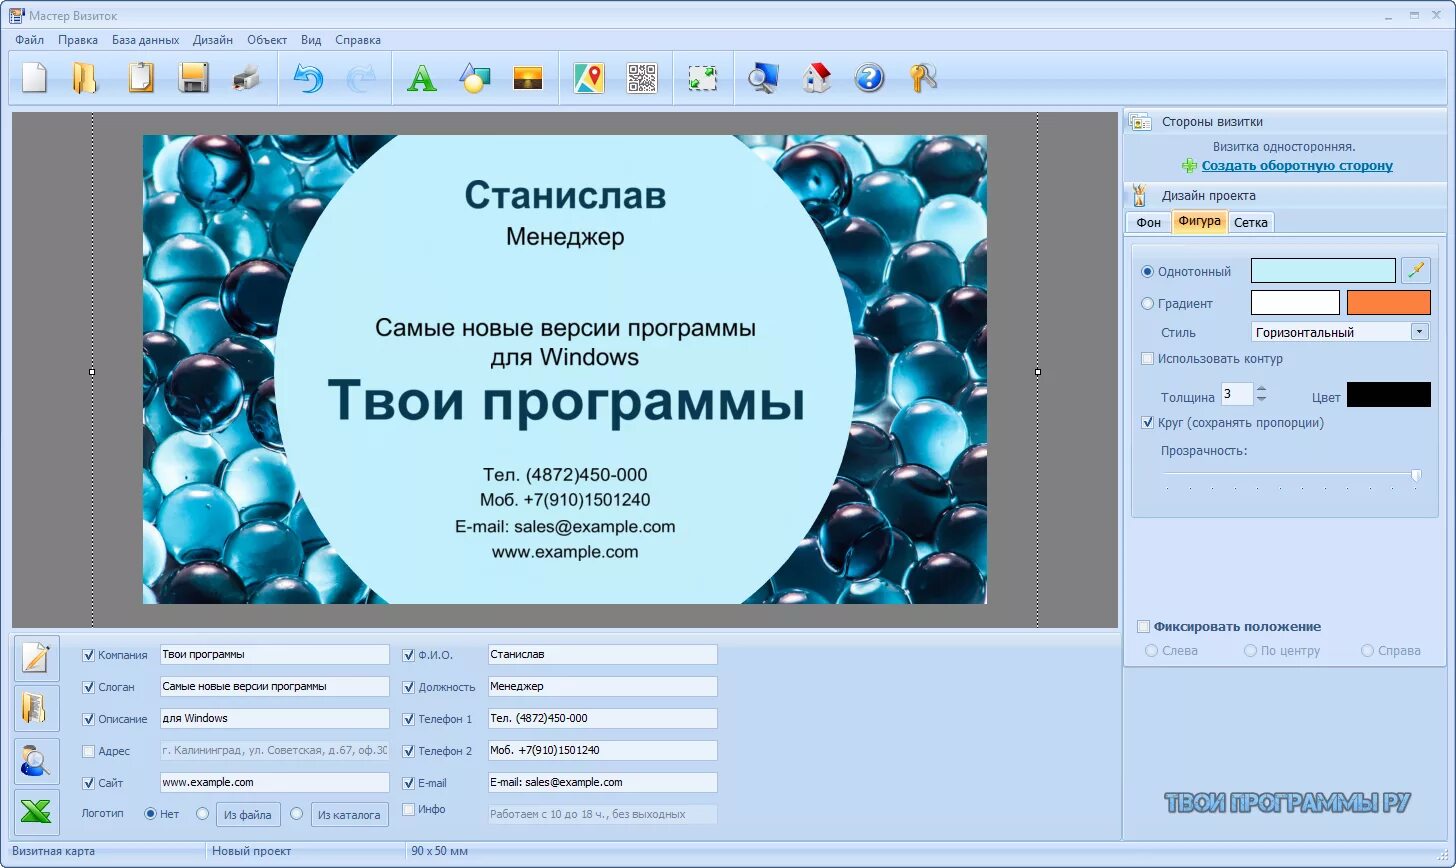Screen dimensions: 1456x868
Task: Pick color with eyedropper icon button
Action: 1415,270
